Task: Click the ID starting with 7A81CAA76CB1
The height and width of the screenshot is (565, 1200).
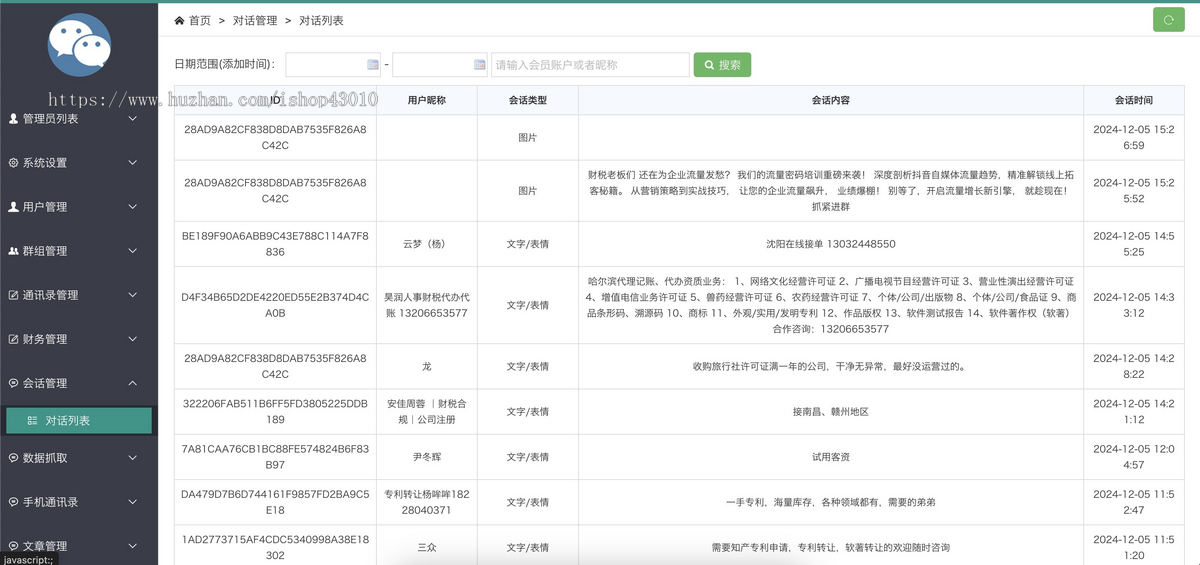Action: coord(275,457)
